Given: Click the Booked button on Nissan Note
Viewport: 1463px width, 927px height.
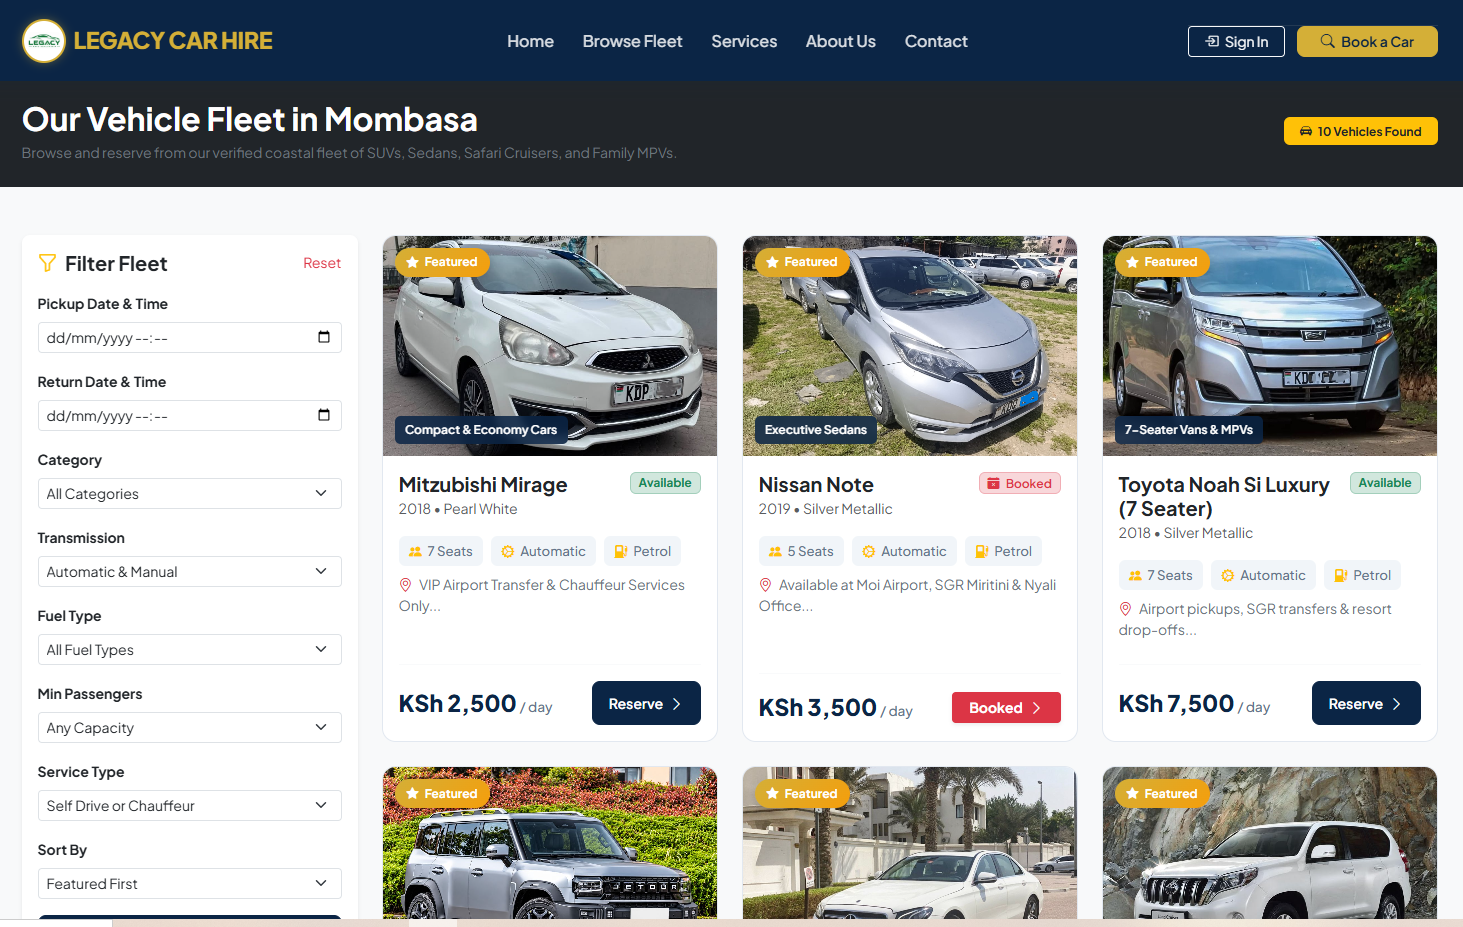Looking at the screenshot, I should pyautogui.click(x=1006, y=707).
